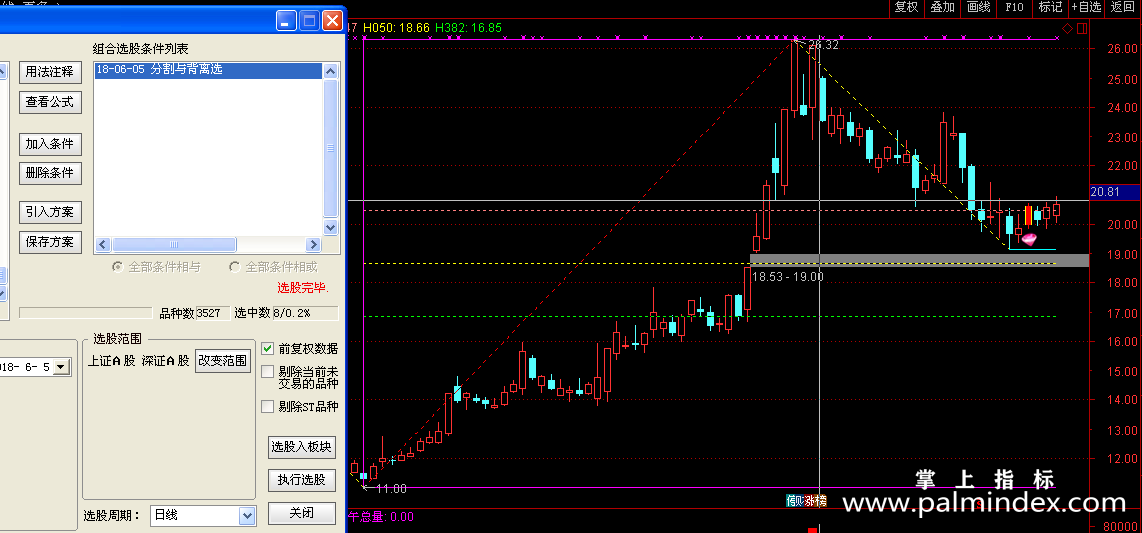Open the F10 company info
Image resolution: width=1142 pixels, height=533 pixels.
click(1015, 7)
